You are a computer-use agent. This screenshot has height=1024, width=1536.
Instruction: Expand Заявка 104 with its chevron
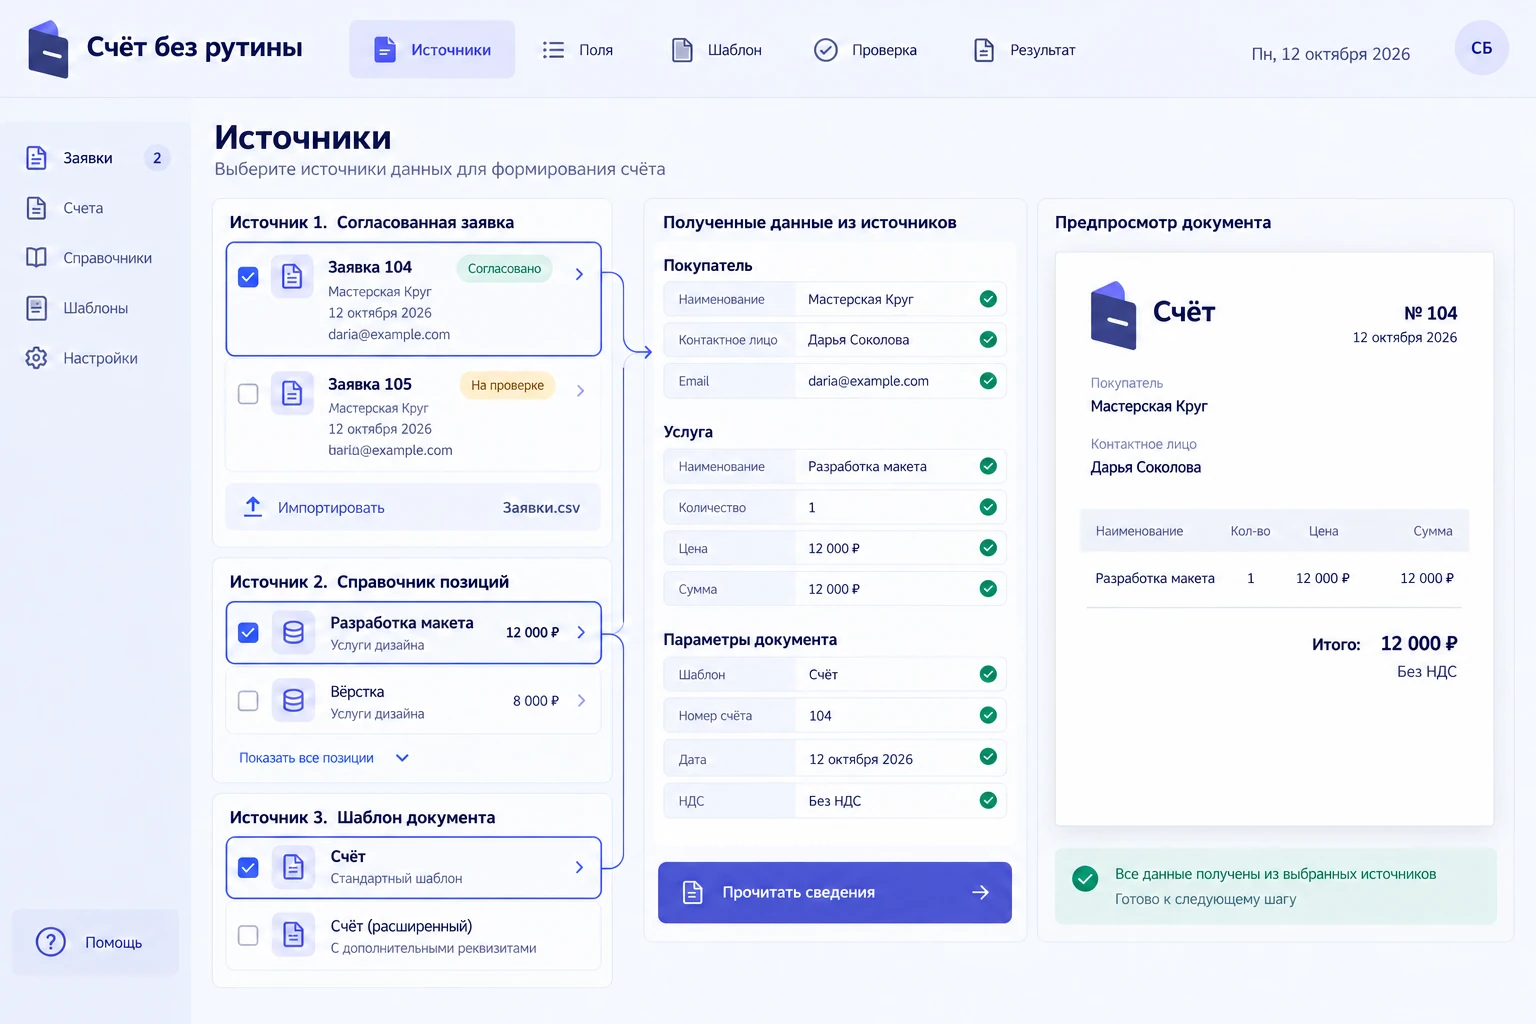579,274
